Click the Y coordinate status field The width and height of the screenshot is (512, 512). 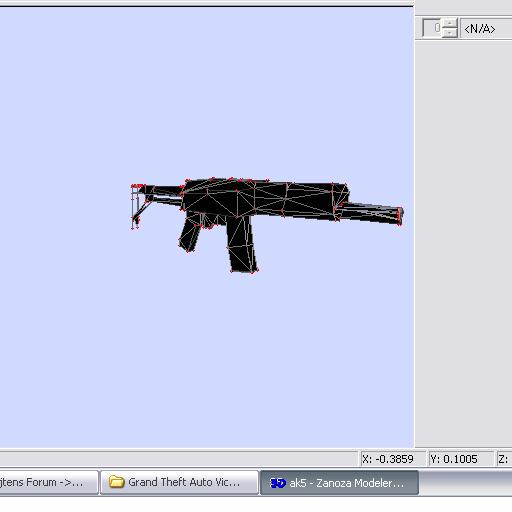pyautogui.click(x=461, y=459)
